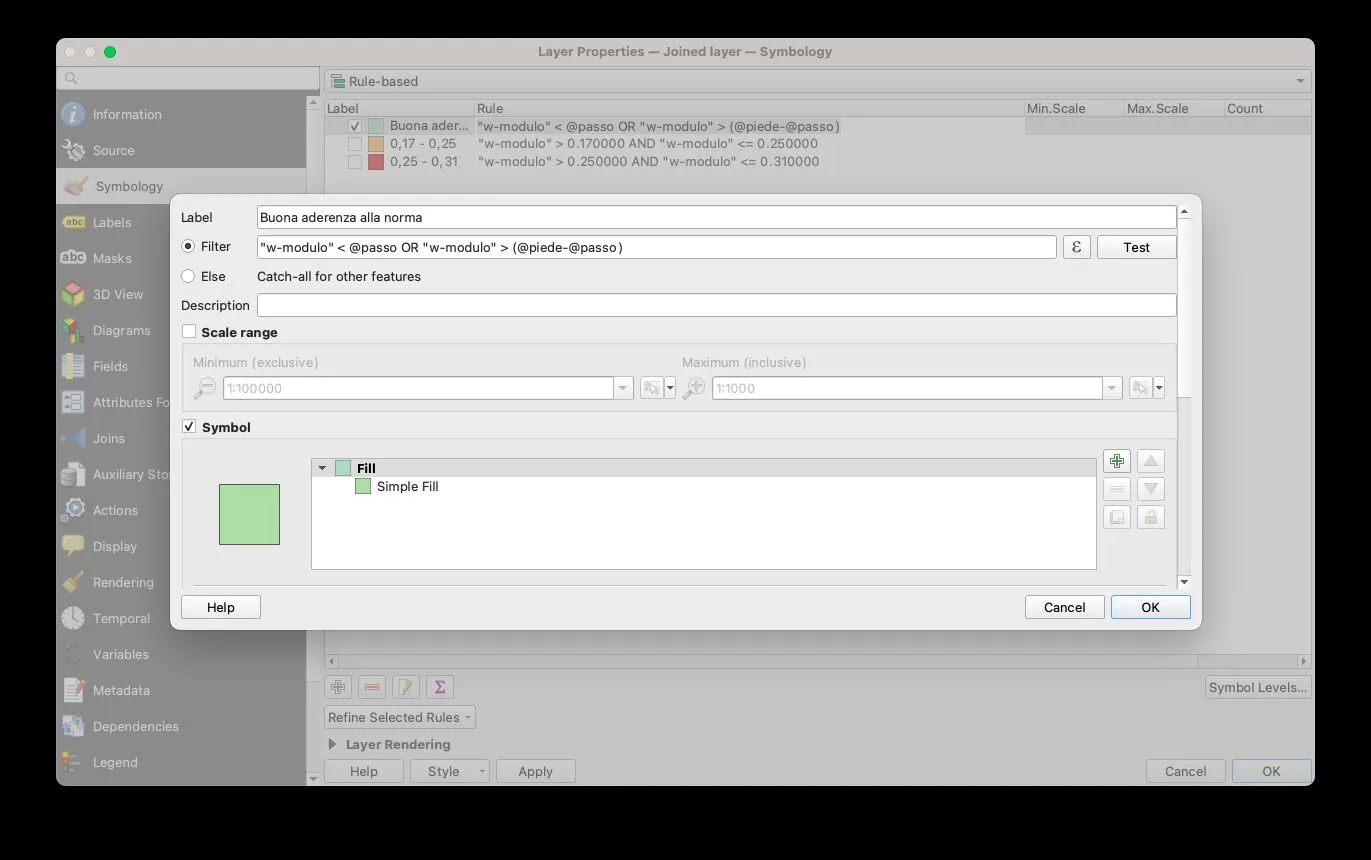Select Simple Fill layer in tree
This screenshot has height=860, width=1371.
pos(407,487)
